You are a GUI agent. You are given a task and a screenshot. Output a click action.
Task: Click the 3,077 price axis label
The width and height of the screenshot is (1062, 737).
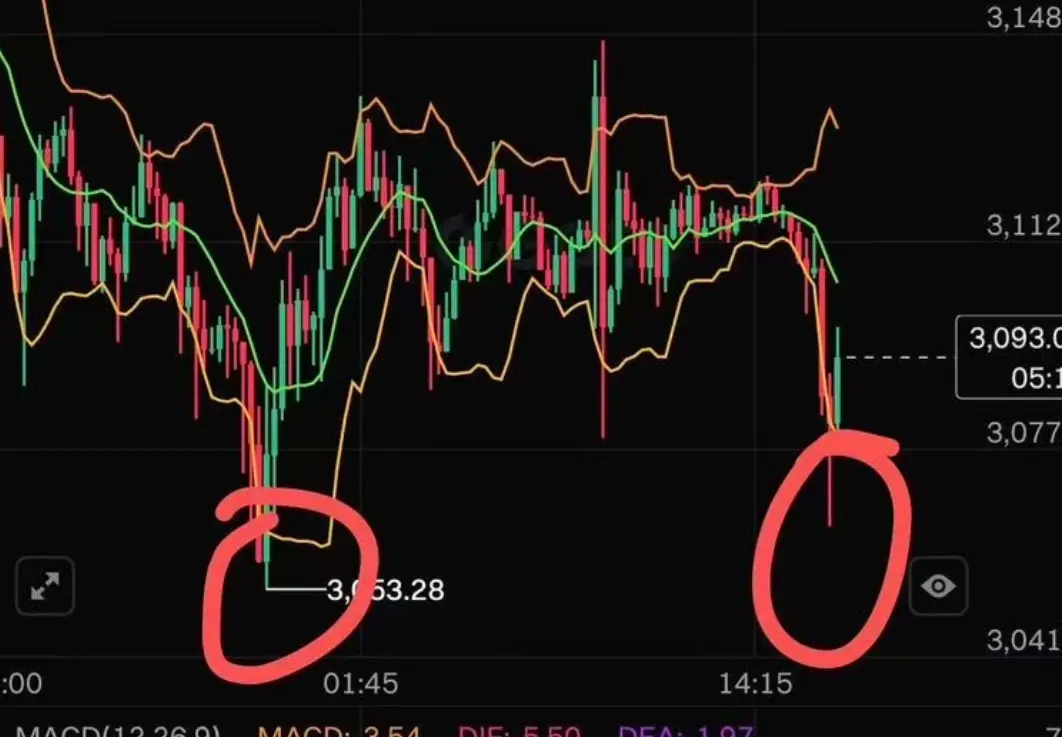1023,432
